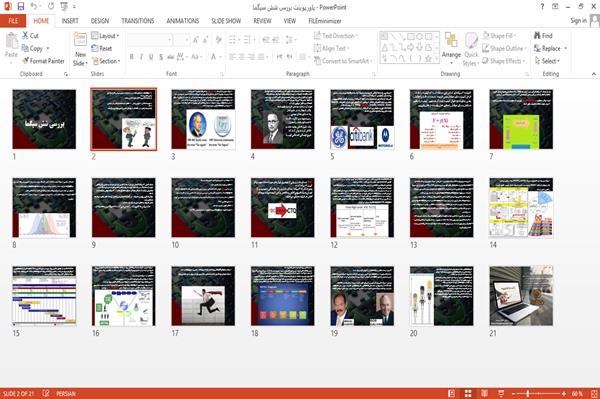Screen dimensions: 600x399
Task: Click the Undo arrow icon
Action: [34, 7]
